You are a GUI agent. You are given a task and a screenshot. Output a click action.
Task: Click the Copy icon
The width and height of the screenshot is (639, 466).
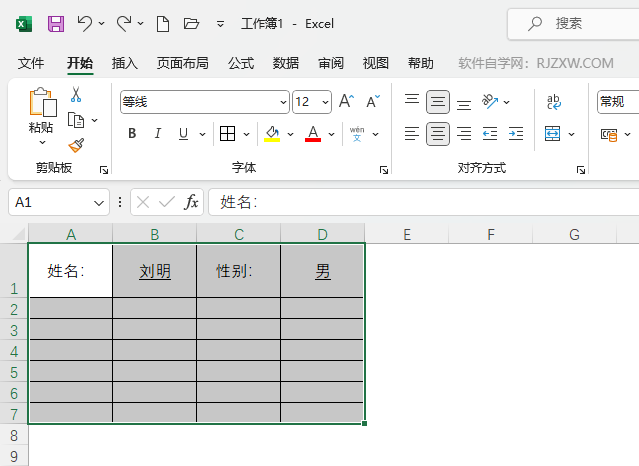(x=76, y=120)
